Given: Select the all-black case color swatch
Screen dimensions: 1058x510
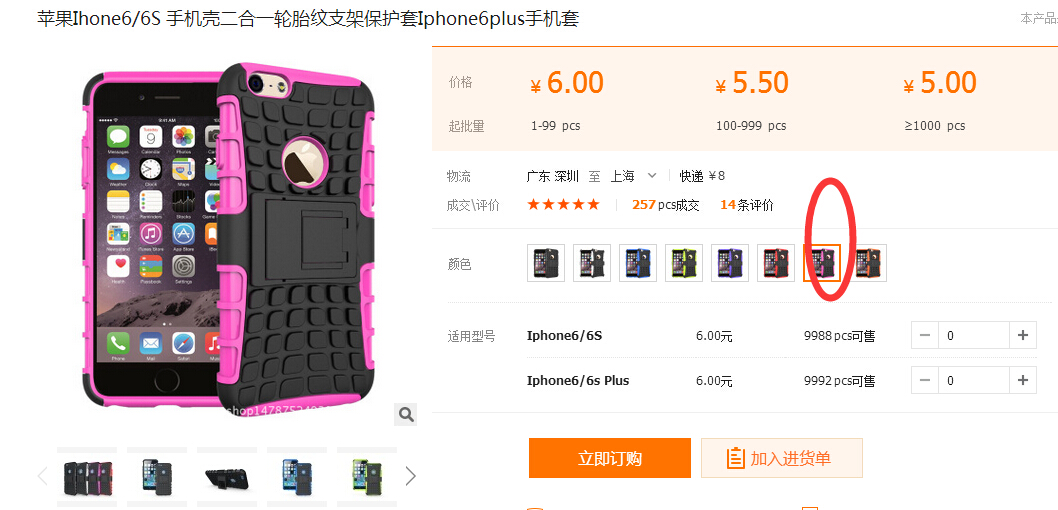Looking at the screenshot, I should point(546,263).
